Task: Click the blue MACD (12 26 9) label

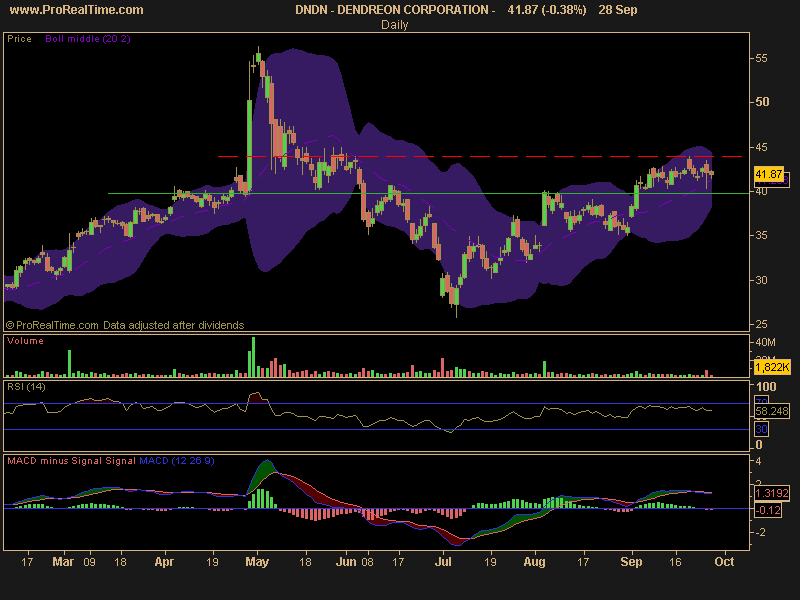Action: click(x=177, y=461)
